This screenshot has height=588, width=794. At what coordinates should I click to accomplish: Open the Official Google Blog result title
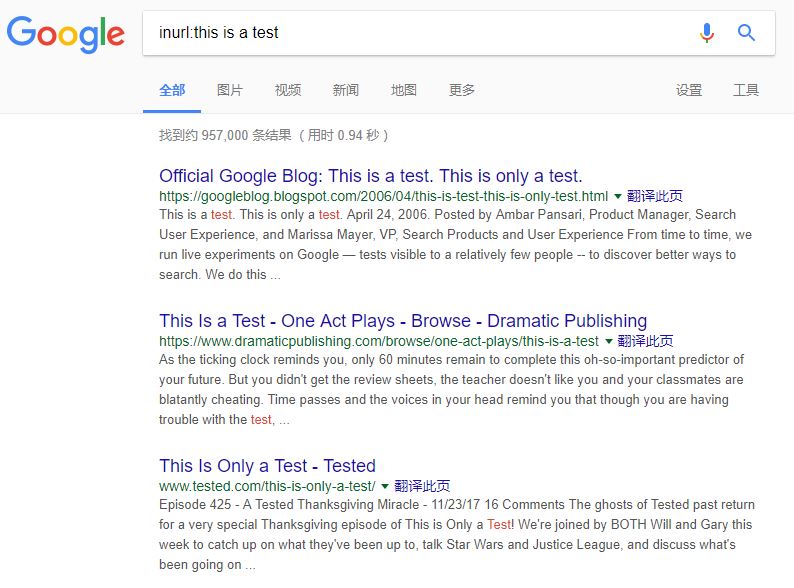(x=371, y=176)
